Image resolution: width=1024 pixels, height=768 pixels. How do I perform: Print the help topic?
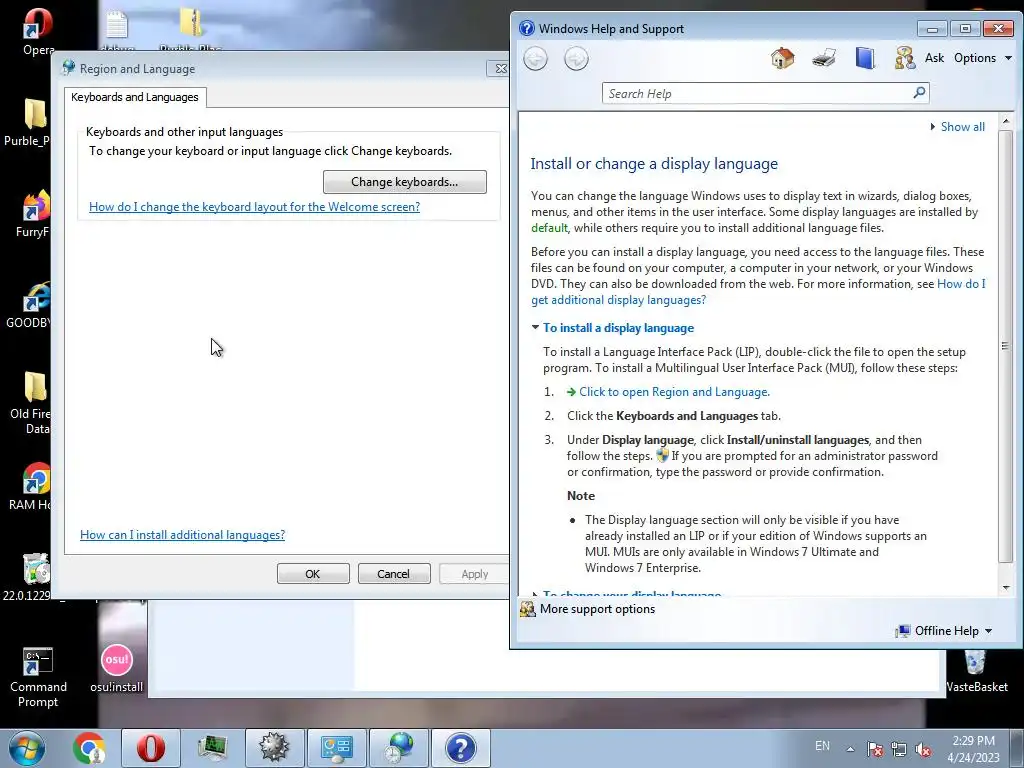[x=824, y=58]
